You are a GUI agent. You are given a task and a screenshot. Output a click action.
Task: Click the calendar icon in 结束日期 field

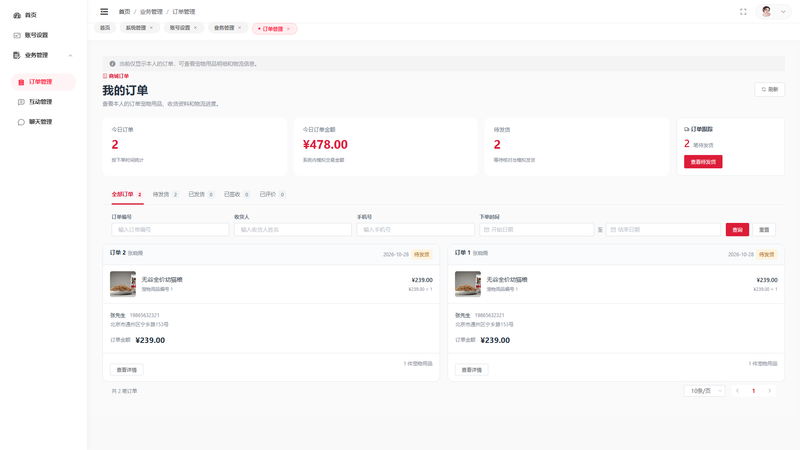click(x=613, y=230)
